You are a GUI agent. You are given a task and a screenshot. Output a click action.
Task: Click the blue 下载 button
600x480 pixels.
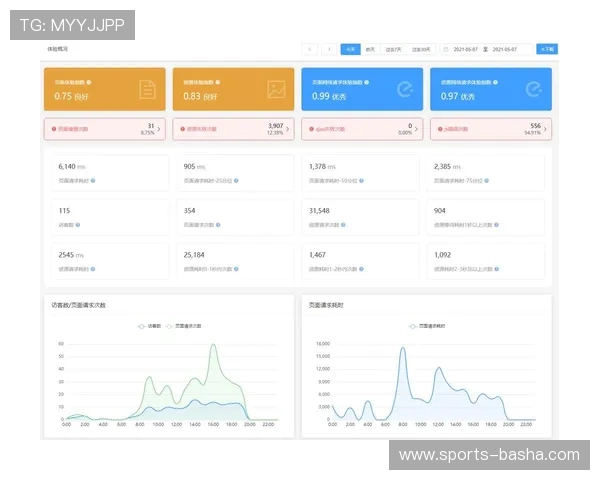pos(547,48)
